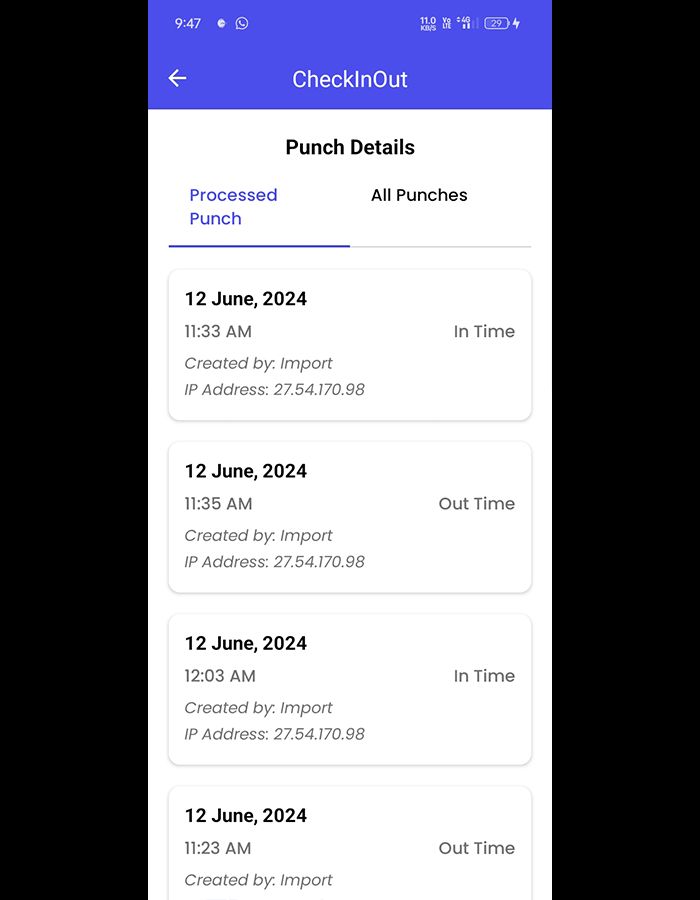Tap the WhatsApp notification icon
The width and height of the screenshot is (700, 900).
(x=242, y=23)
